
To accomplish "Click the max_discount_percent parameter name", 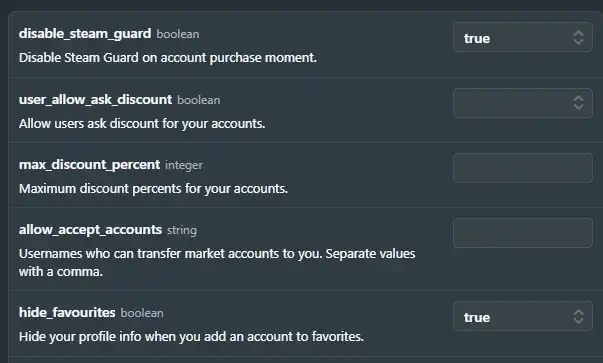I will point(89,165).
